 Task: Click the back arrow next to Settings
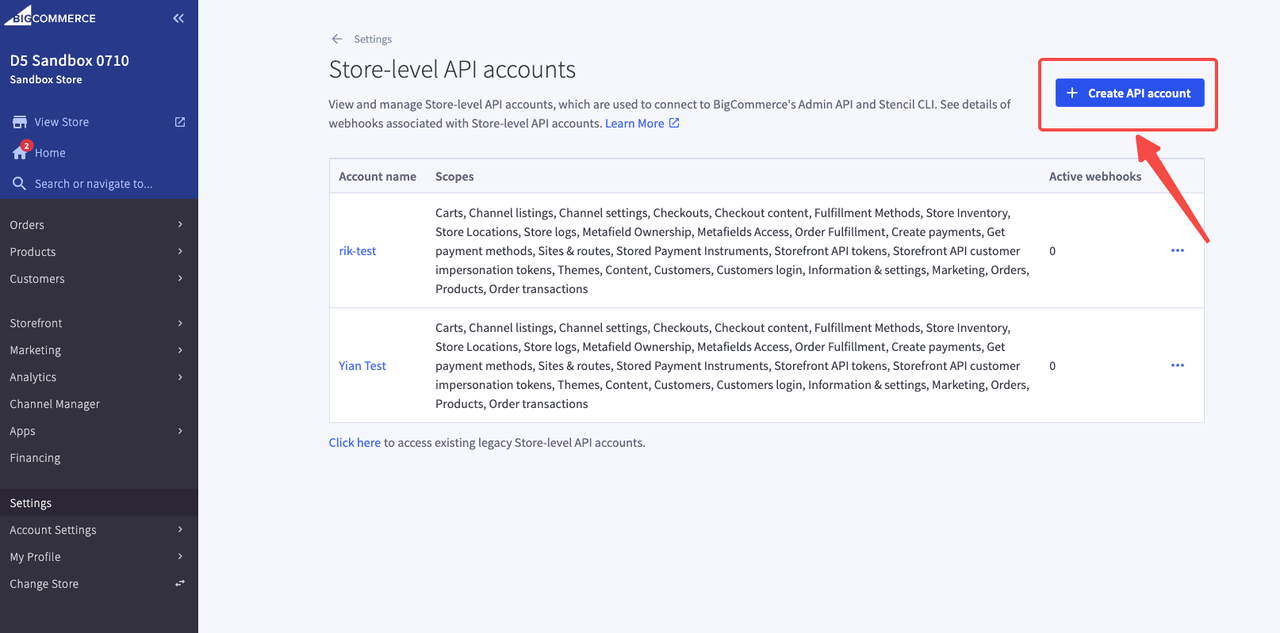click(x=337, y=39)
